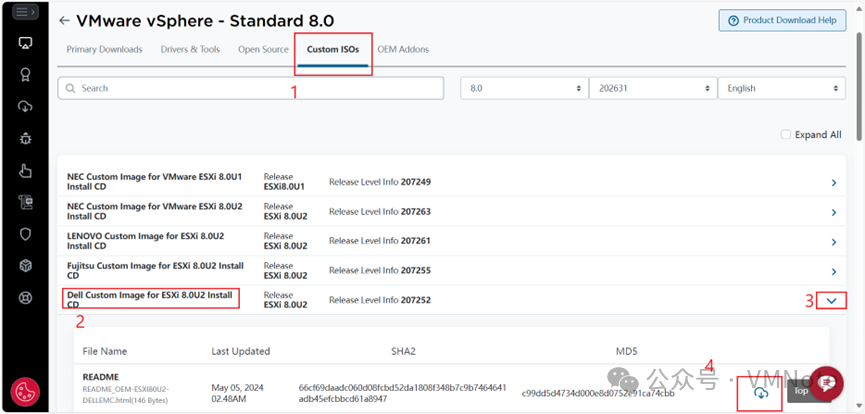
Task: Click the red cookie settings button
Action: [x=25, y=392]
